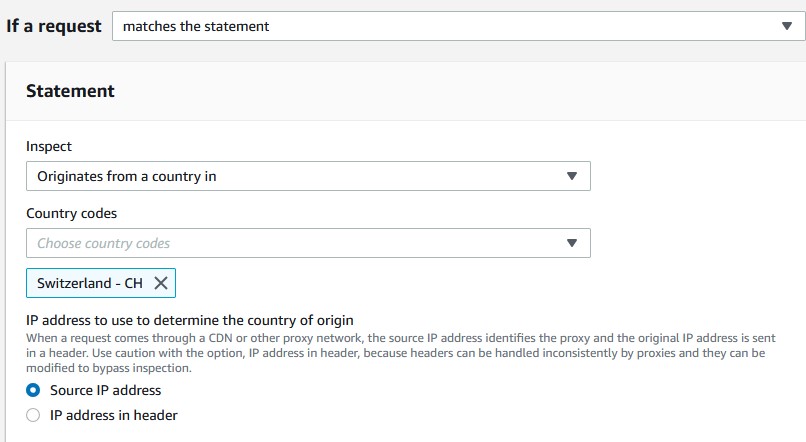806x442 pixels.
Task: Remove the Switzerland - CH country tag
Action: coord(161,283)
